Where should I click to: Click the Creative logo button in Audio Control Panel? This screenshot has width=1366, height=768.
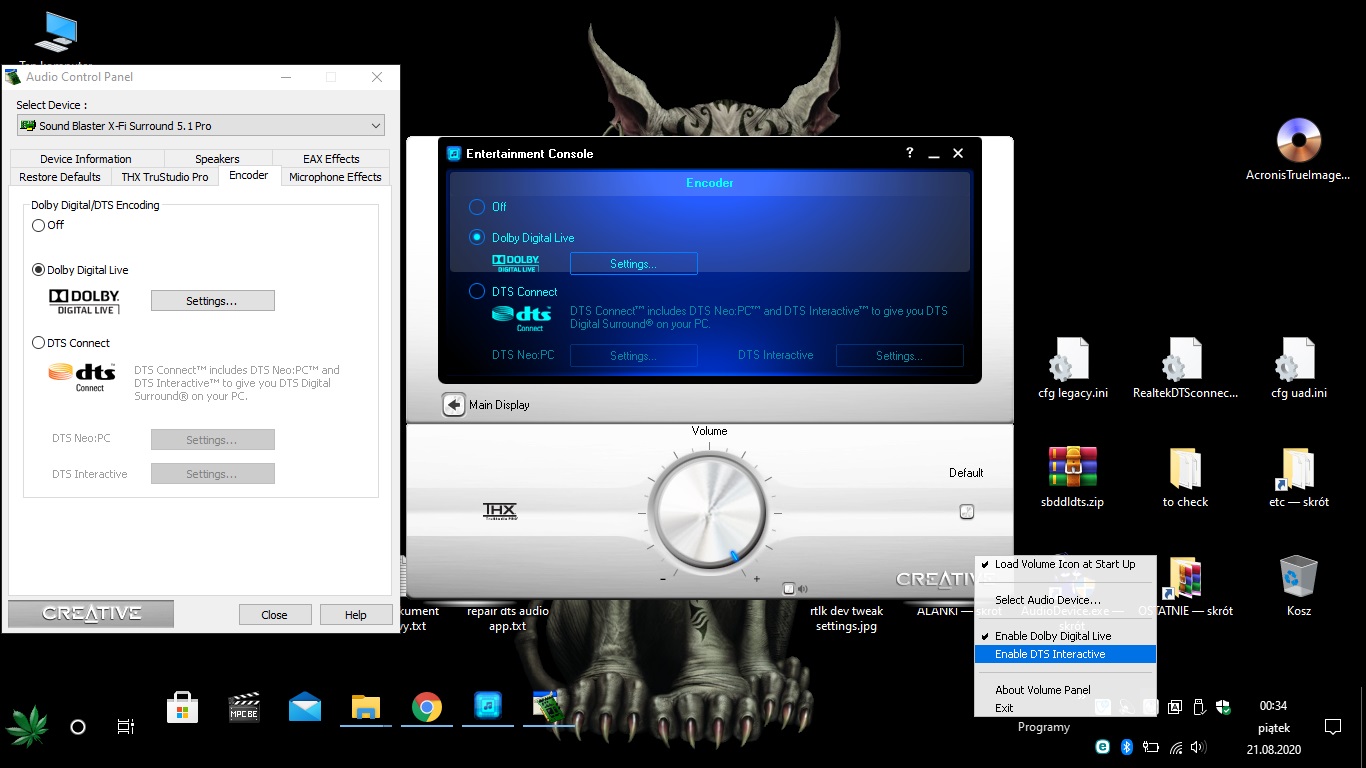pyautogui.click(x=91, y=614)
